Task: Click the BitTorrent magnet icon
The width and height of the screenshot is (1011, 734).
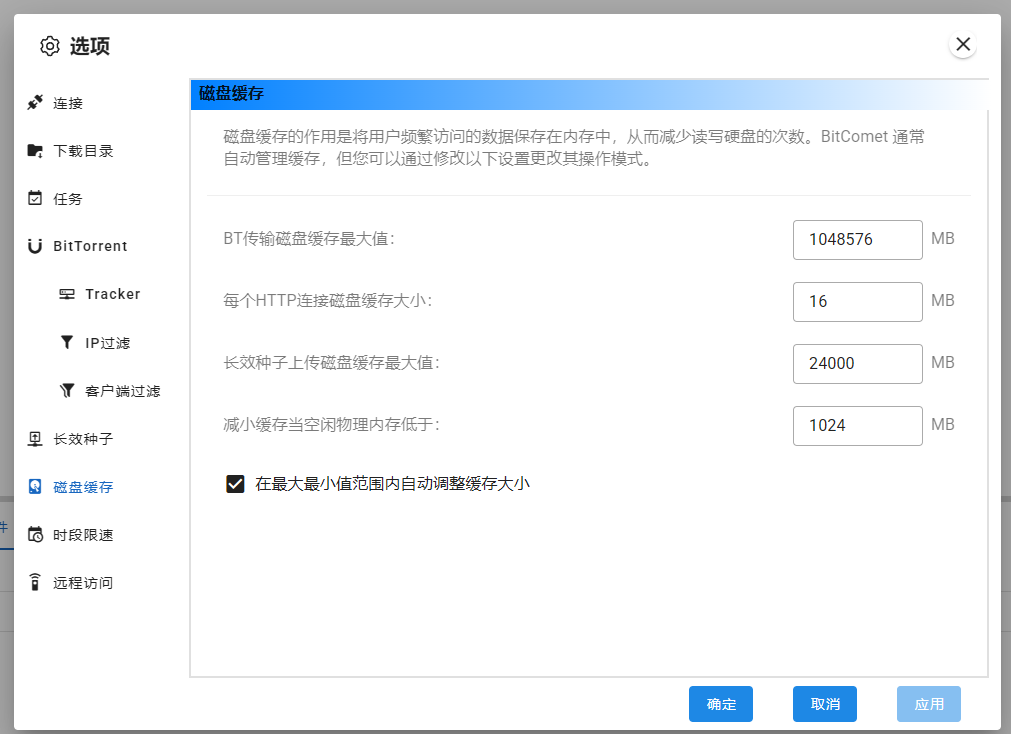Action: point(35,246)
